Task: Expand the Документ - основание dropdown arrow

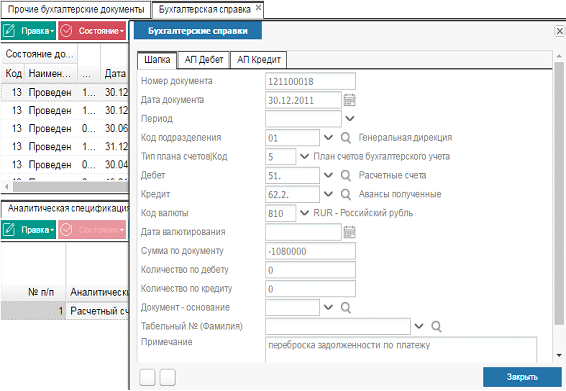Action: [328, 308]
